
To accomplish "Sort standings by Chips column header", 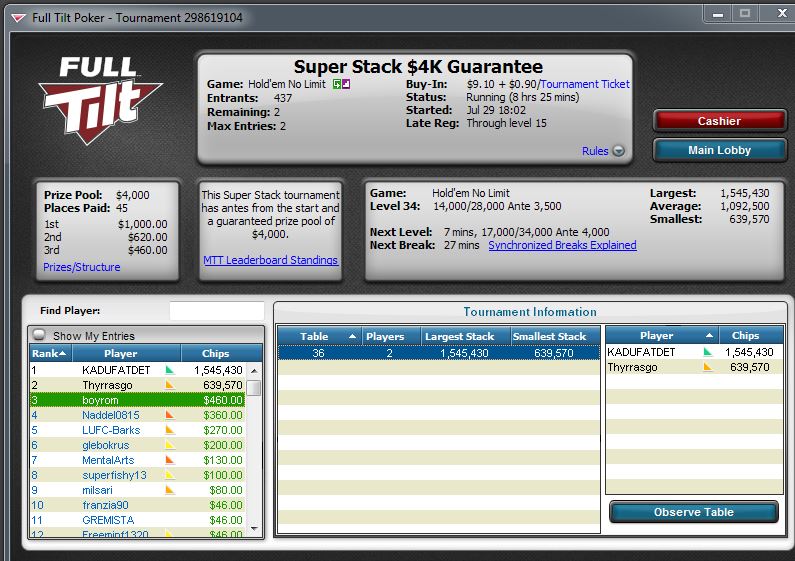I will click(222, 354).
